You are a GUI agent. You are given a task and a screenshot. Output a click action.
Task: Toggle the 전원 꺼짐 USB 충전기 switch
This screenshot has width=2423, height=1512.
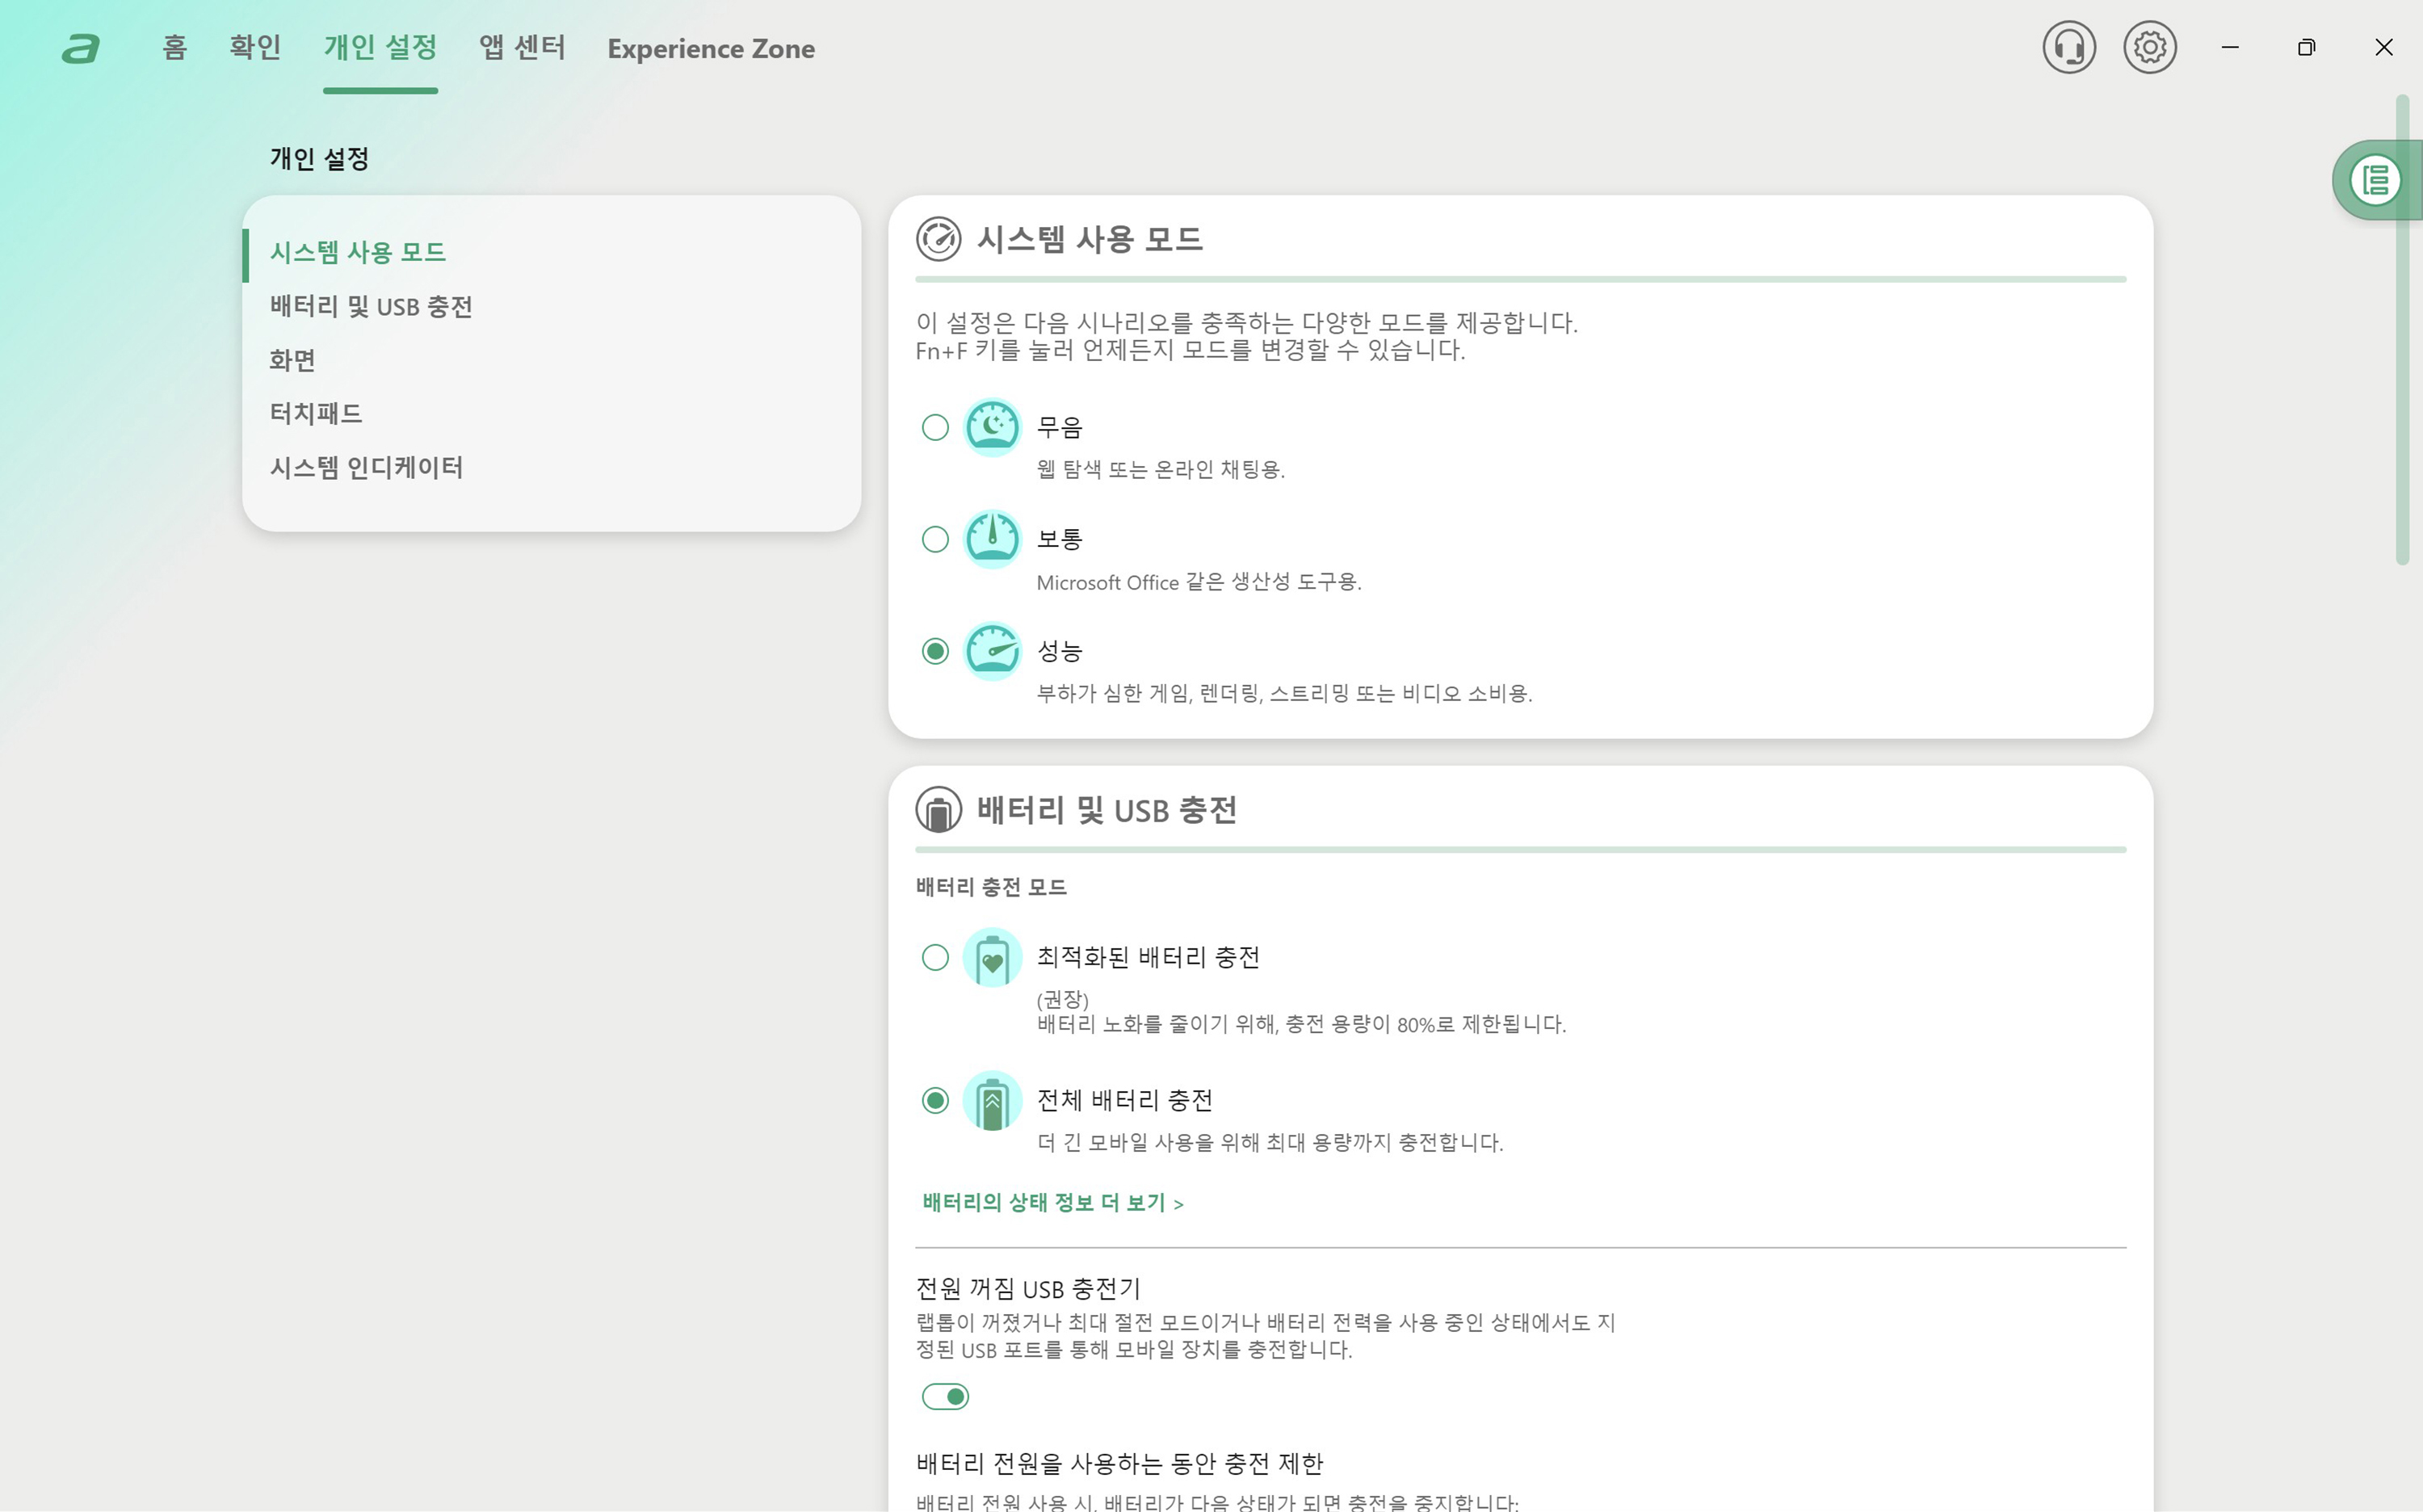tap(945, 1397)
